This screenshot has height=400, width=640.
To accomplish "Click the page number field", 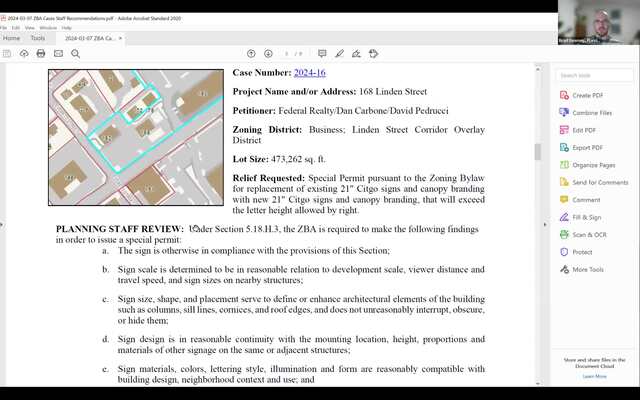I will pos(287,53).
